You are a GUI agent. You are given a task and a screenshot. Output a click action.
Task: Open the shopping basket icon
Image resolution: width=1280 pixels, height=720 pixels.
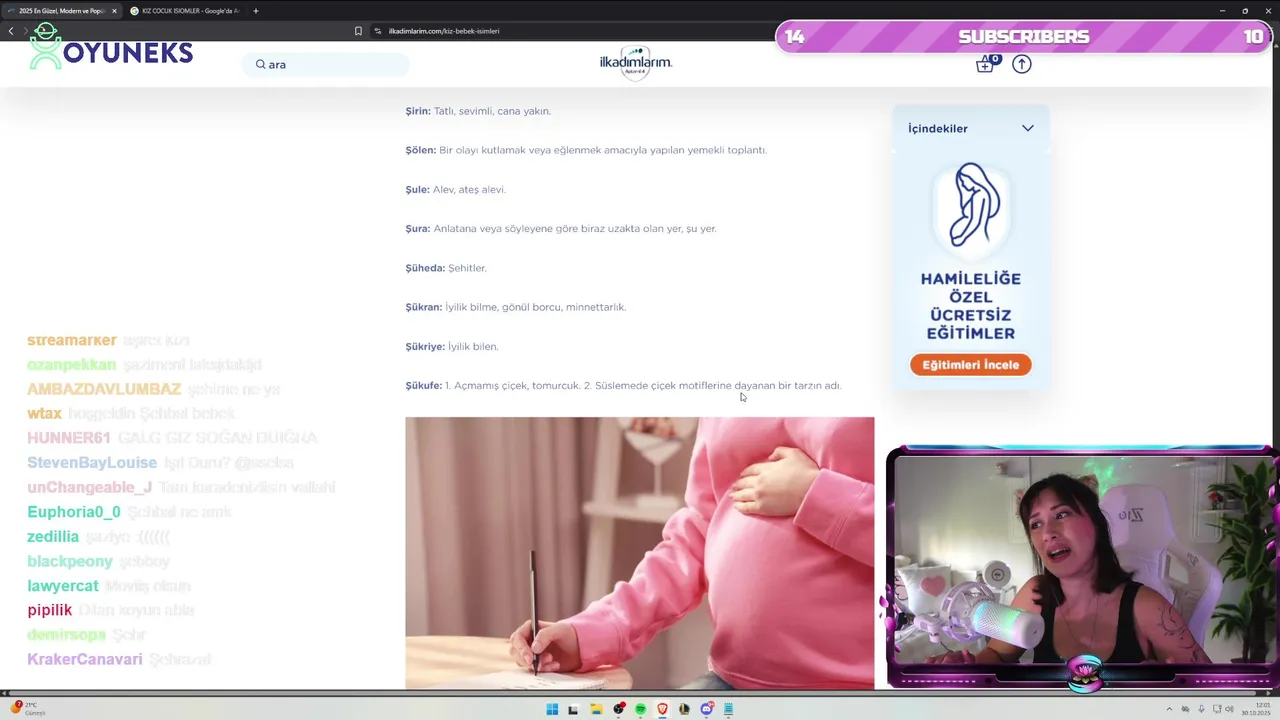tap(986, 64)
